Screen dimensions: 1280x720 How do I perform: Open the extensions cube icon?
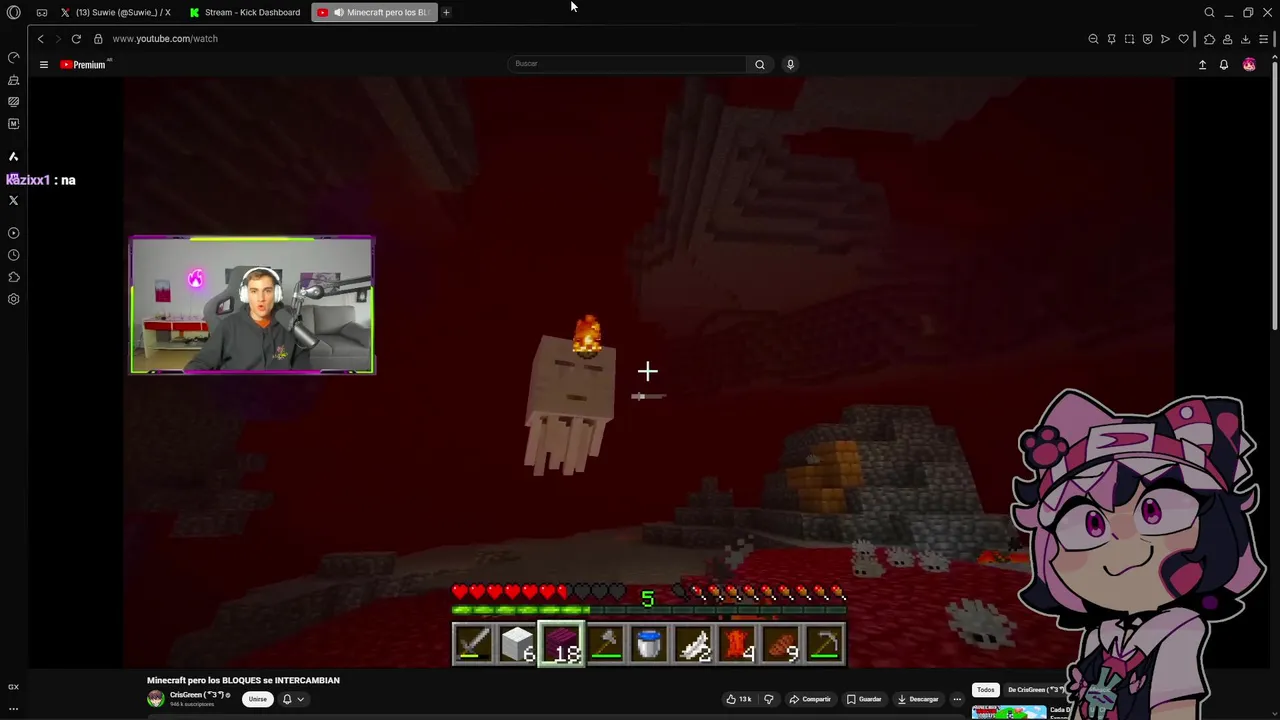[1209, 39]
